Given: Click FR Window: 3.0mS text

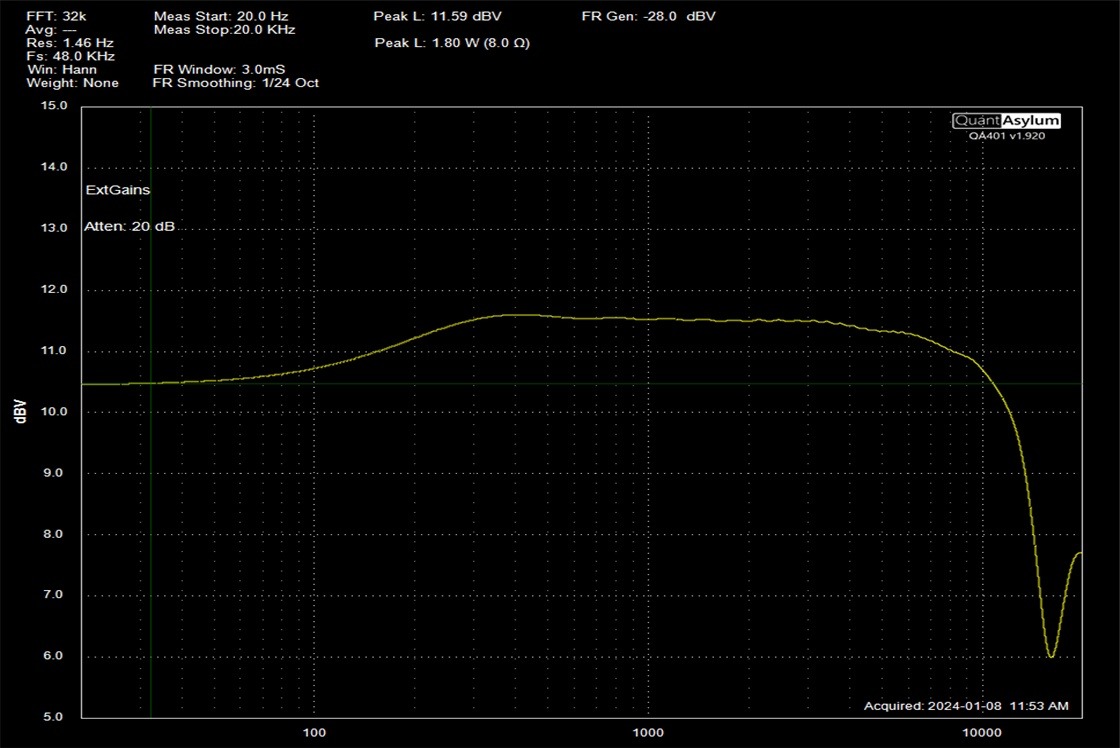Looking at the screenshot, I should (x=219, y=69).
